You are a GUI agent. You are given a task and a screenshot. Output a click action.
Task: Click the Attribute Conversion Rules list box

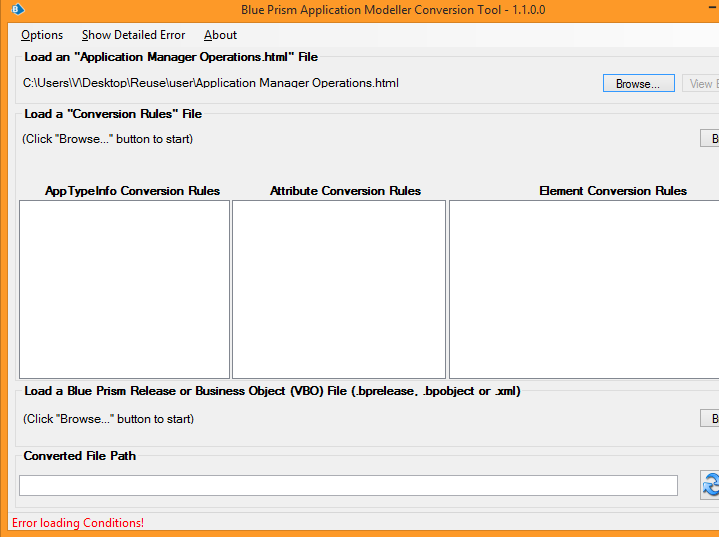[x=339, y=289]
